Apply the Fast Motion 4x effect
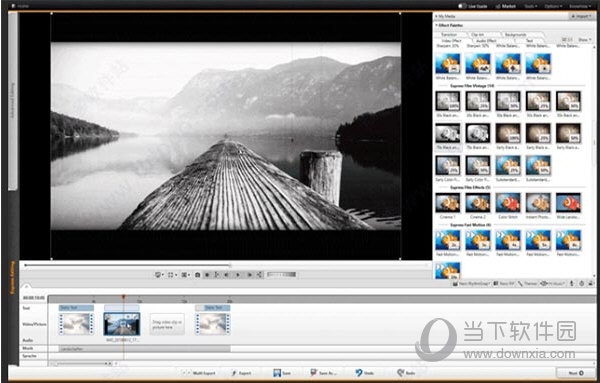Image resolution: width=600 pixels, height=383 pixels. point(508,243)
